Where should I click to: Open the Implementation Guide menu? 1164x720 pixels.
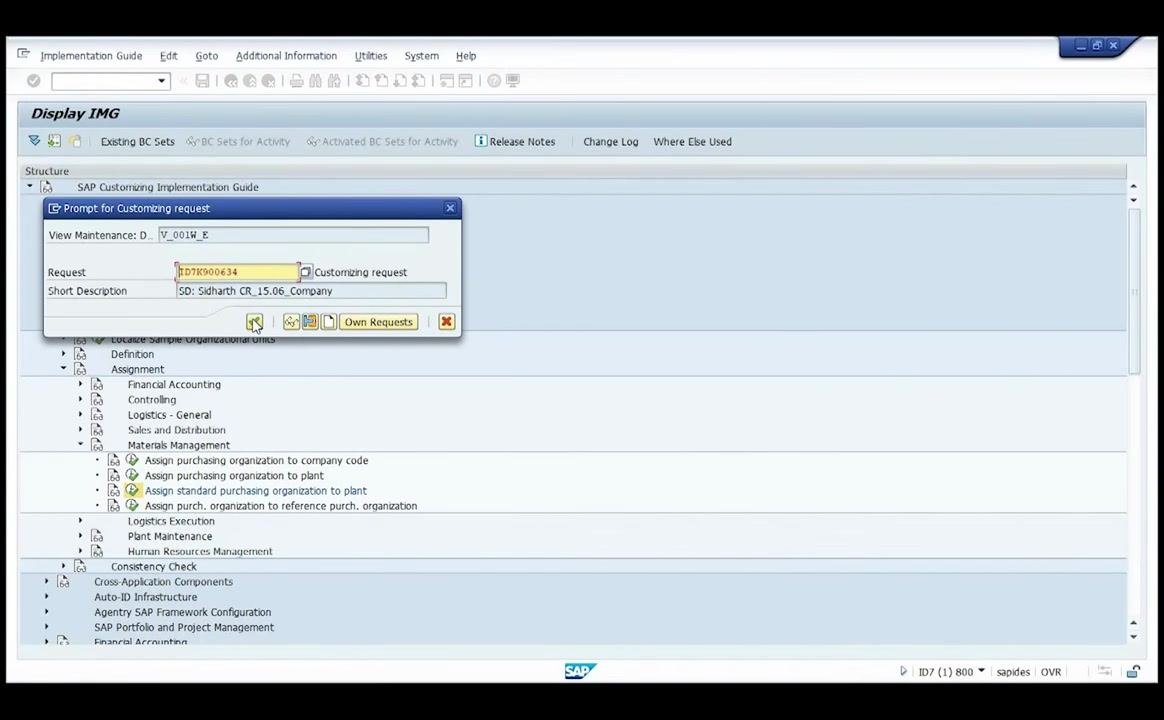point(91,56)
